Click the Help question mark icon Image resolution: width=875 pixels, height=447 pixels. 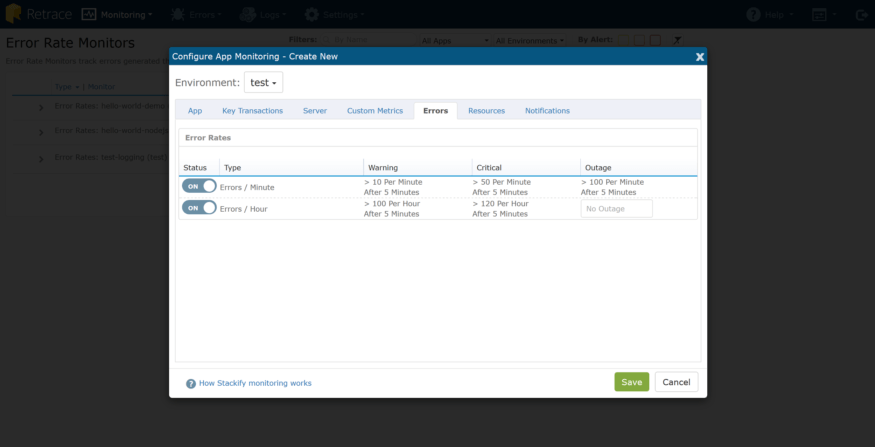click(x=753, y=15)
